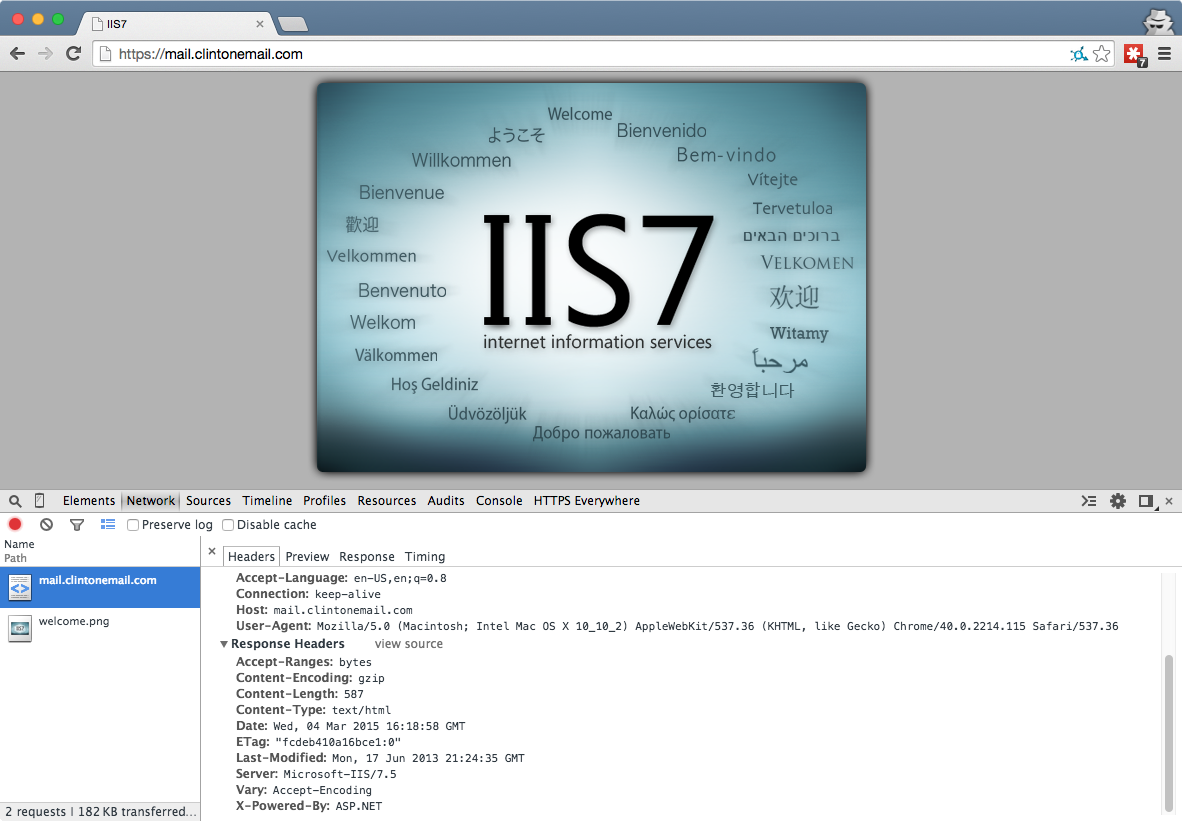The width and height of the screenshot is (1182, 821).
Task: Open the Response sub-tab
Action: coord(367,556)
